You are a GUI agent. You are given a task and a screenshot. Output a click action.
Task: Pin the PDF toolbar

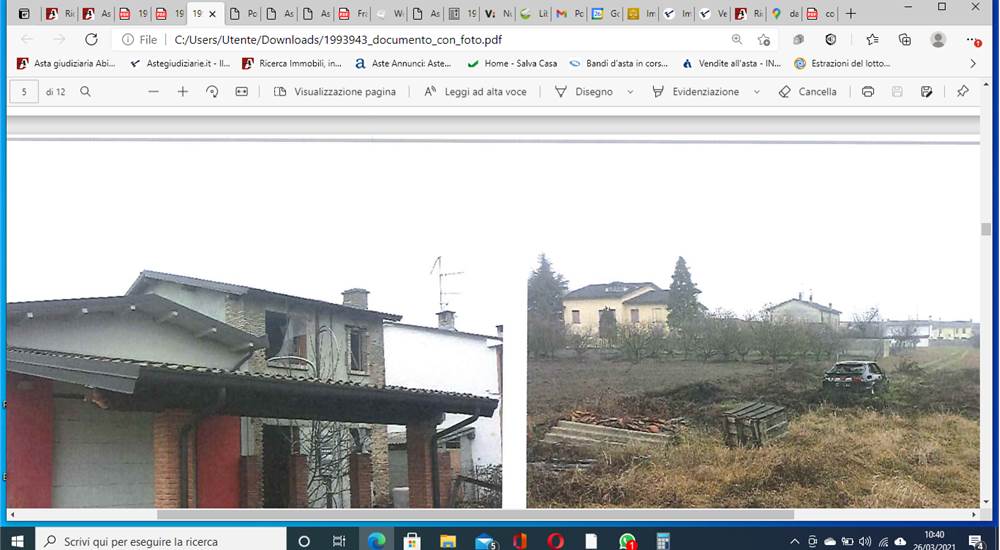coord(963,92)
